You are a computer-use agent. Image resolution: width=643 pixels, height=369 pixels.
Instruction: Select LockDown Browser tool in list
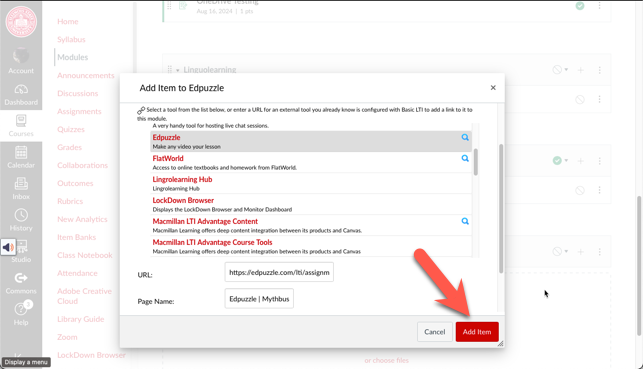(x=310, y=204)
